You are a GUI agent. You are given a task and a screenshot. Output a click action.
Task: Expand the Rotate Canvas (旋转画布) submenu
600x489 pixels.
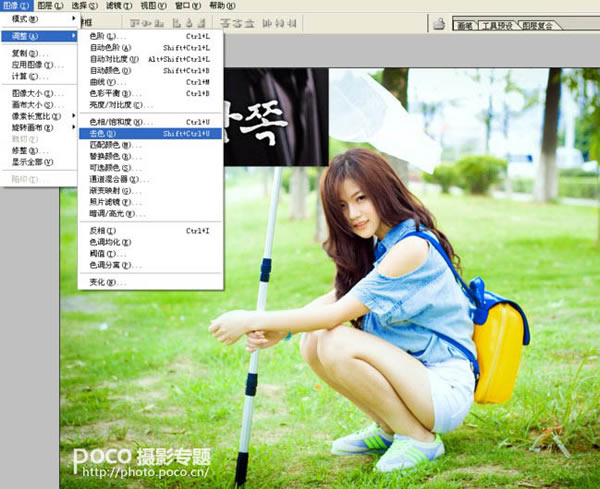[30, 128]
